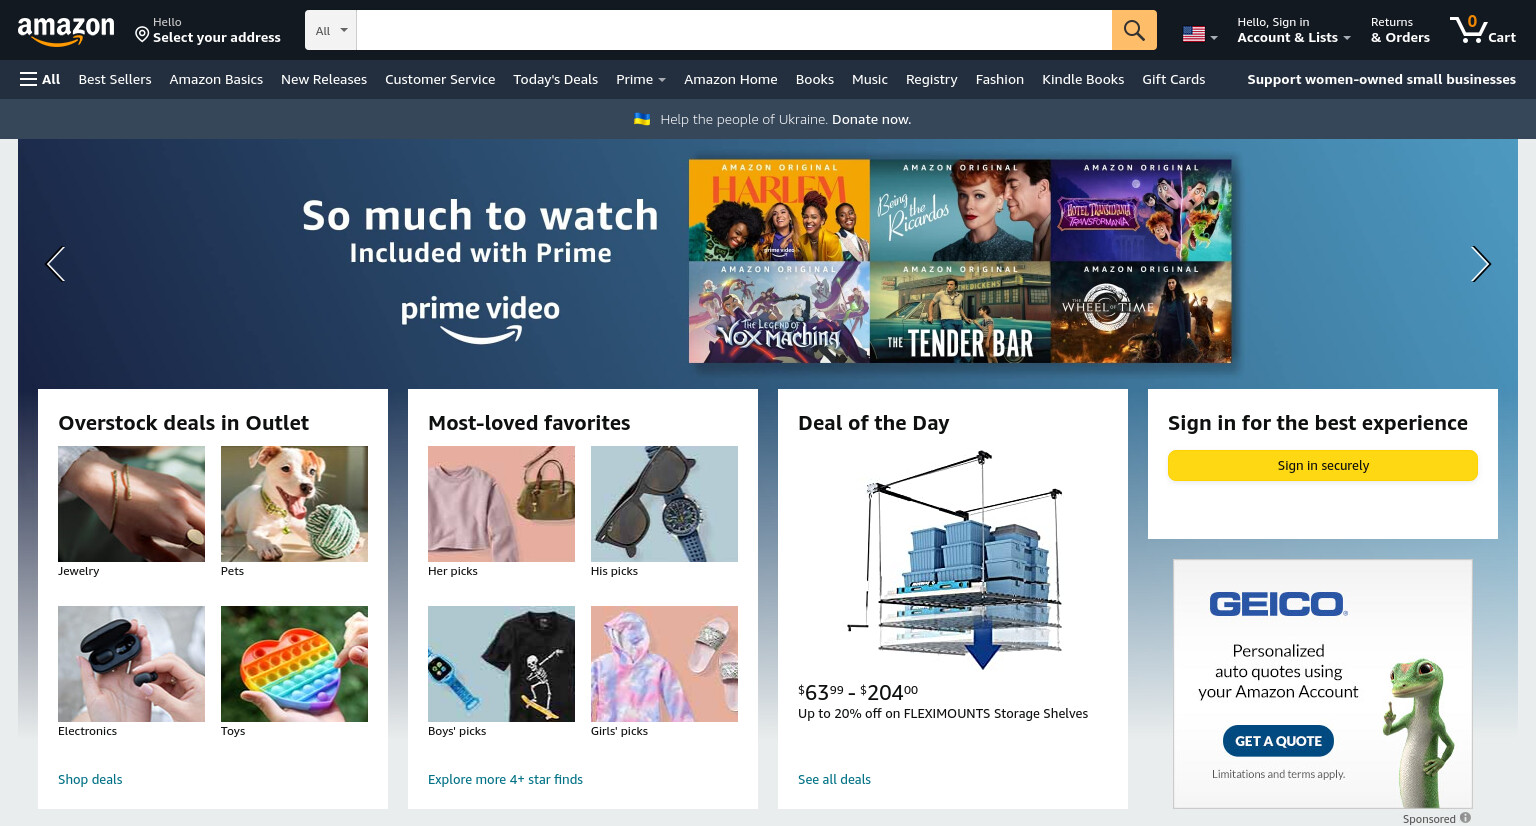This screenshot has height=826, width=1536.
Task: Open Hotel Transylvania Transformania thumbnail
Action: click(x=1141, y=210)
